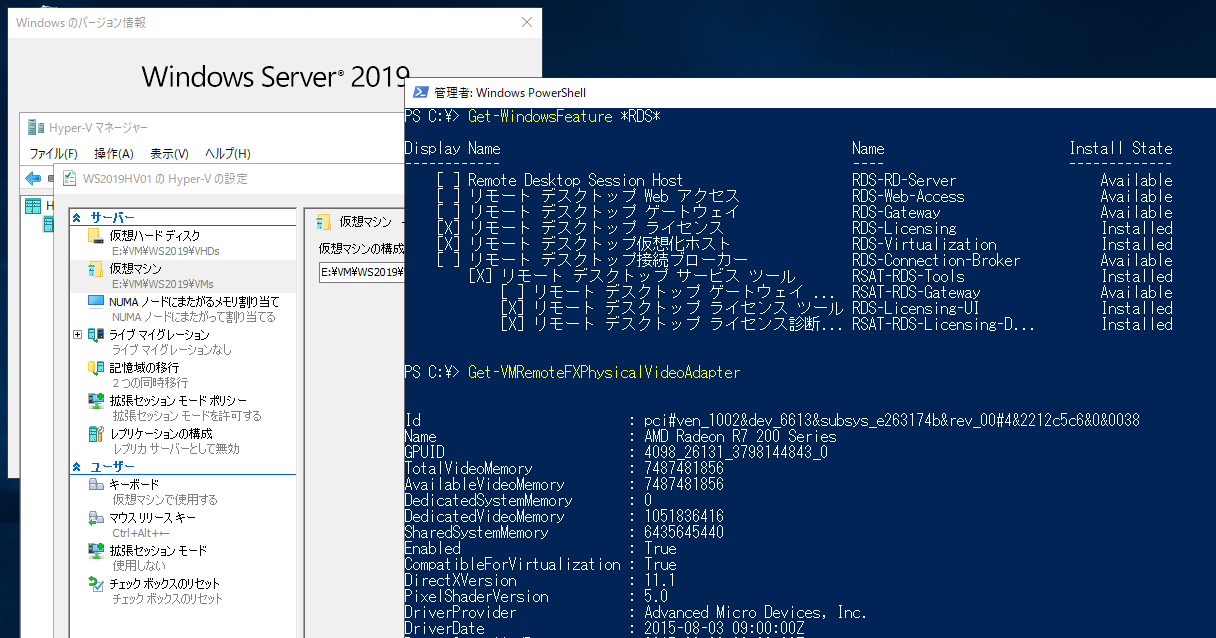Select the Hyper-V Manager root tree node icon
The image size is (1216, 638).
33,206
